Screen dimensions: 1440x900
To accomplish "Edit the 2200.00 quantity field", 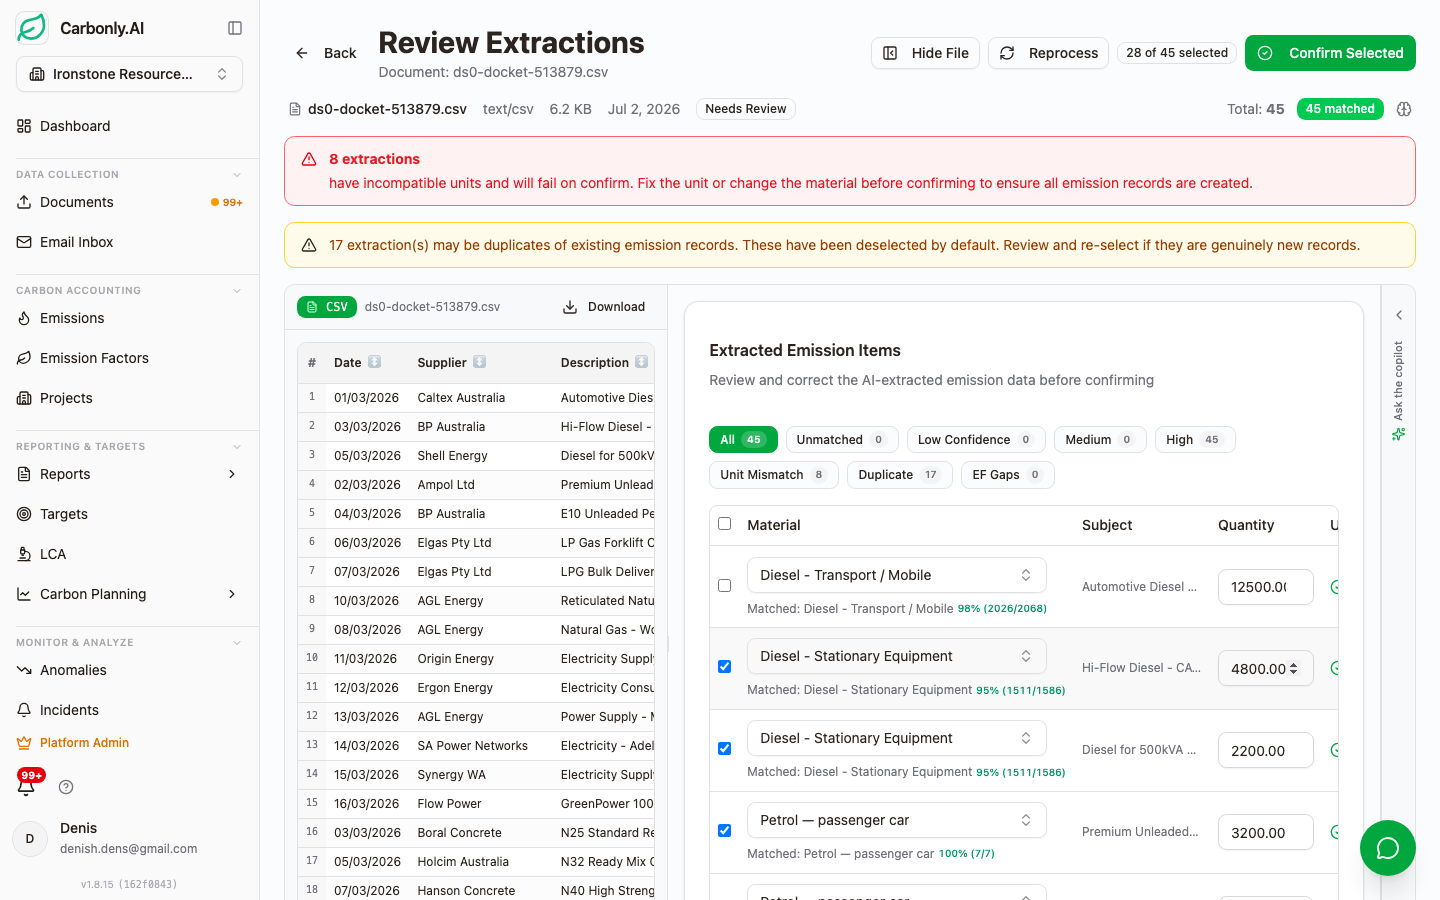I will point(1265,750).
